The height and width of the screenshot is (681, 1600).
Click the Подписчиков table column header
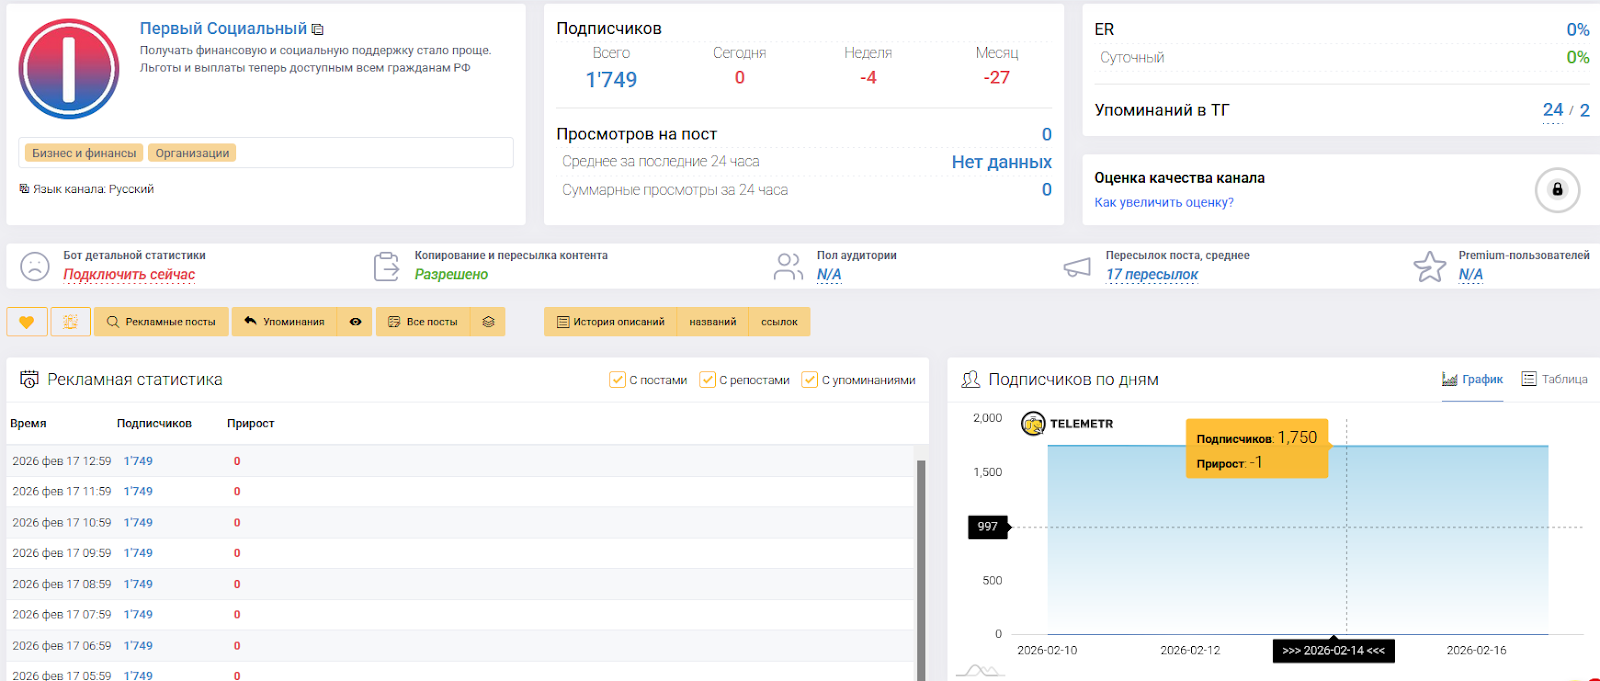click(x=154, y=424)
